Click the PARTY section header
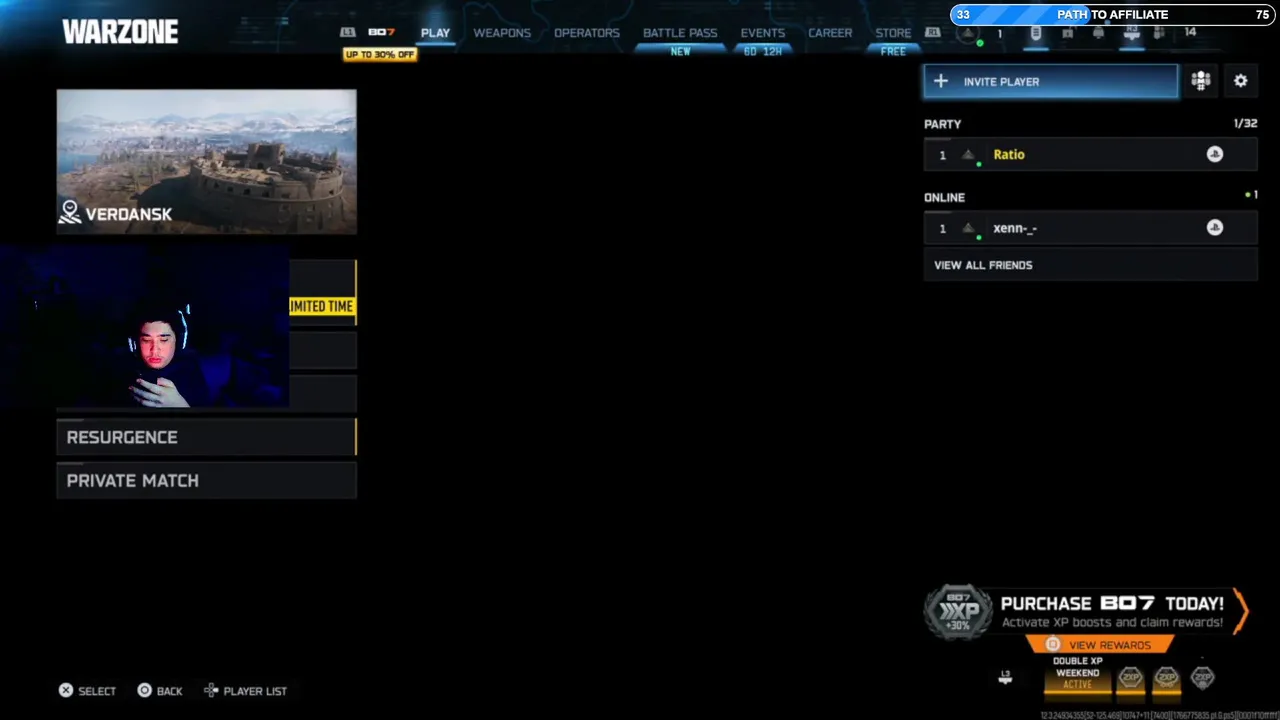1280x720 pixels. [x=942, y=124]
